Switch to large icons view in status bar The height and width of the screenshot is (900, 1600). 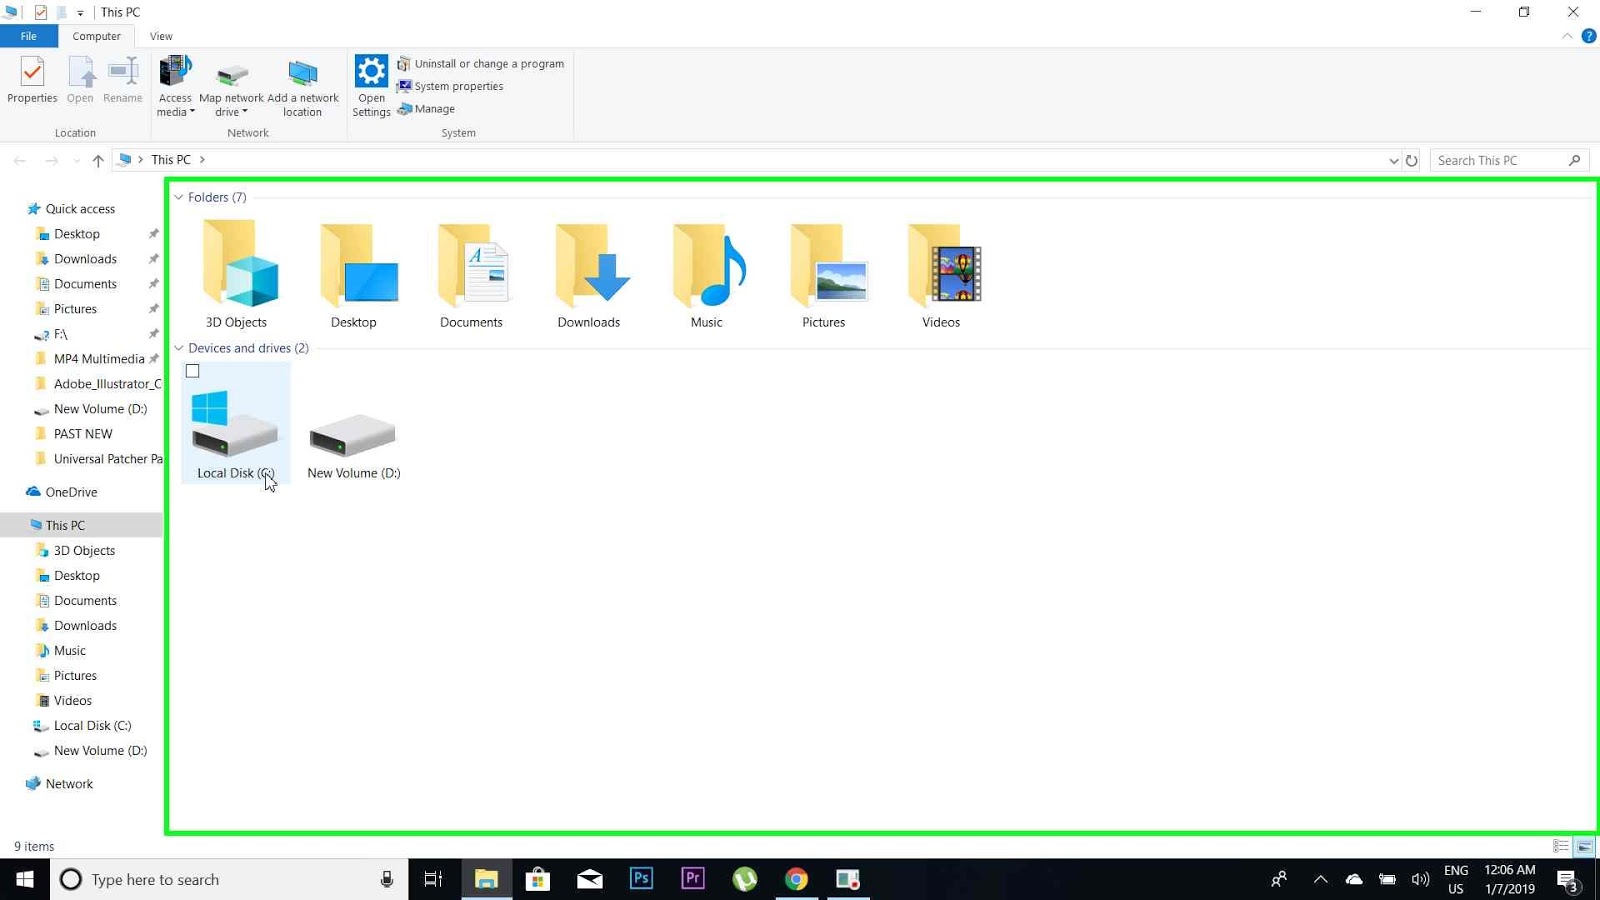[1583, 846]
